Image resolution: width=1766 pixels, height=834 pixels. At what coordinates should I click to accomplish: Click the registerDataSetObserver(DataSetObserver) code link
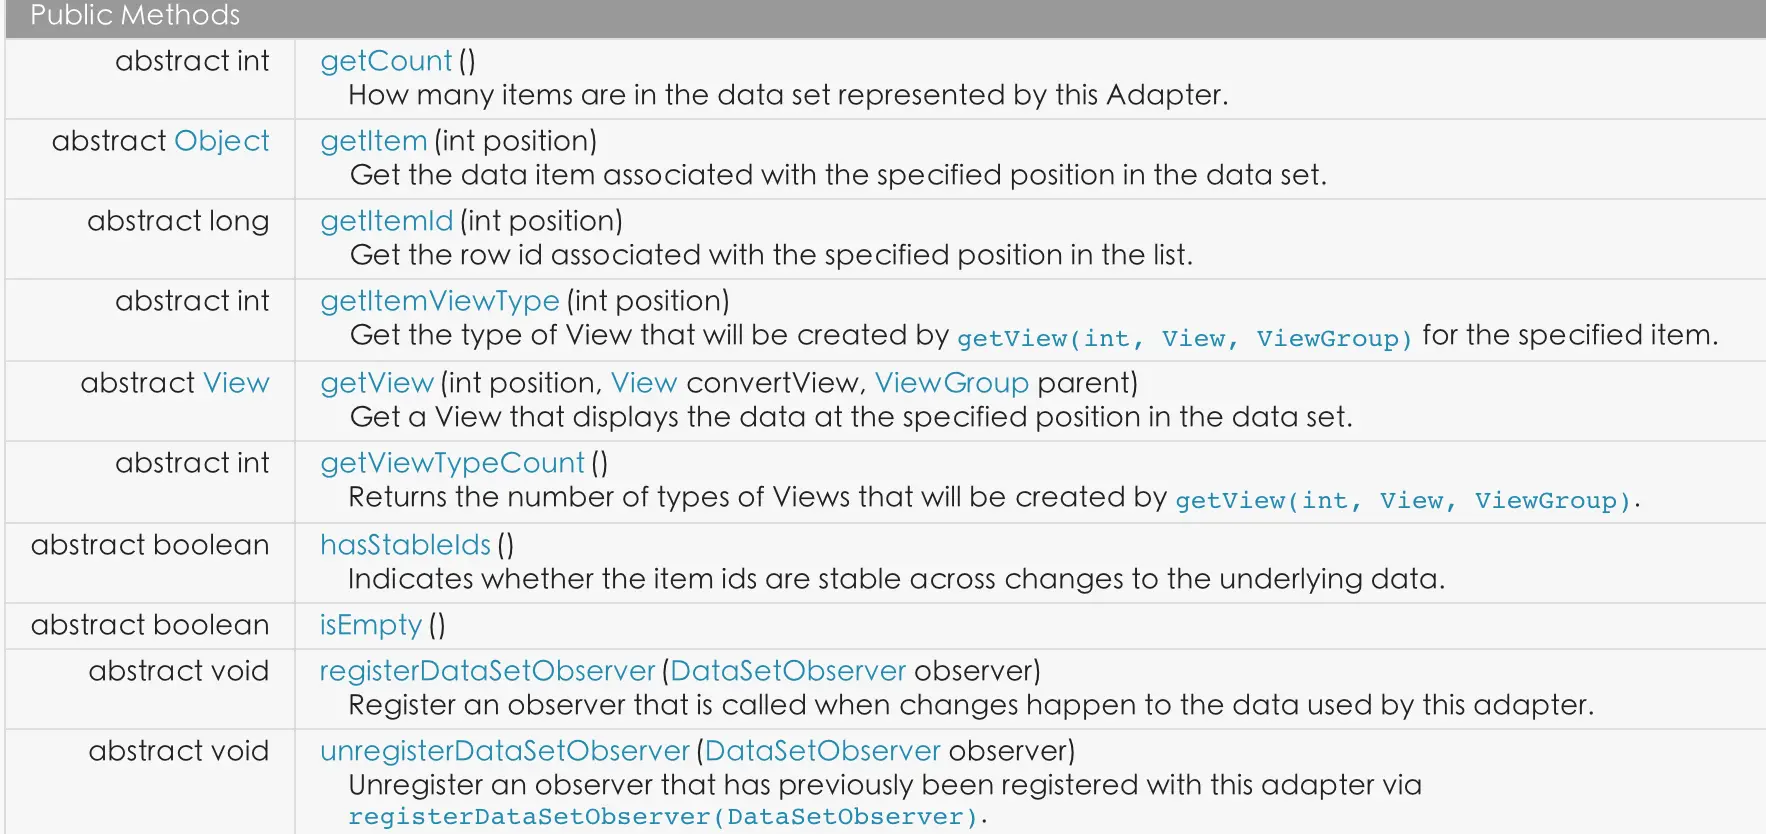[663, 817]
